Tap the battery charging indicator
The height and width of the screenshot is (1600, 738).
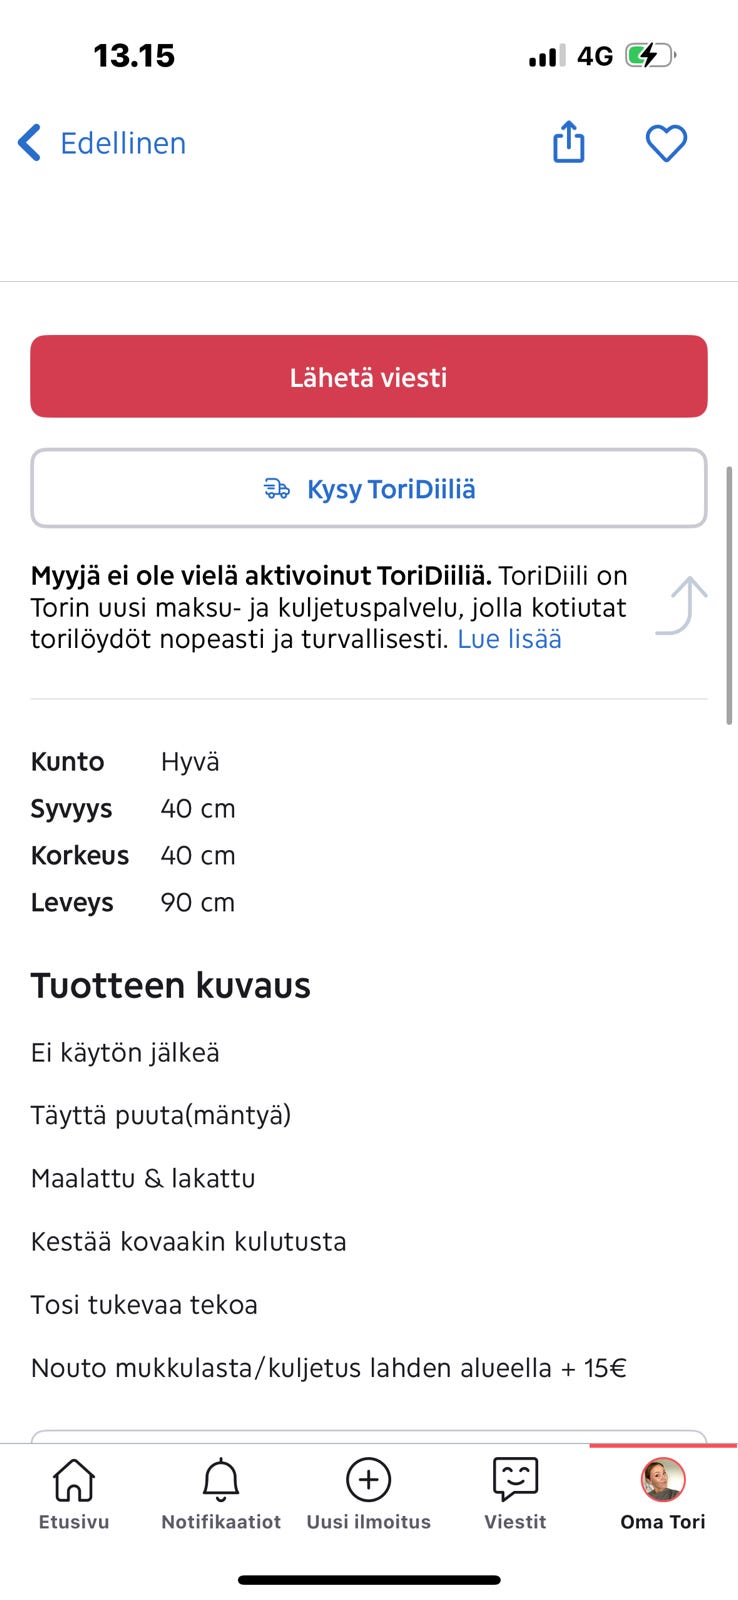tap(648, 55)
